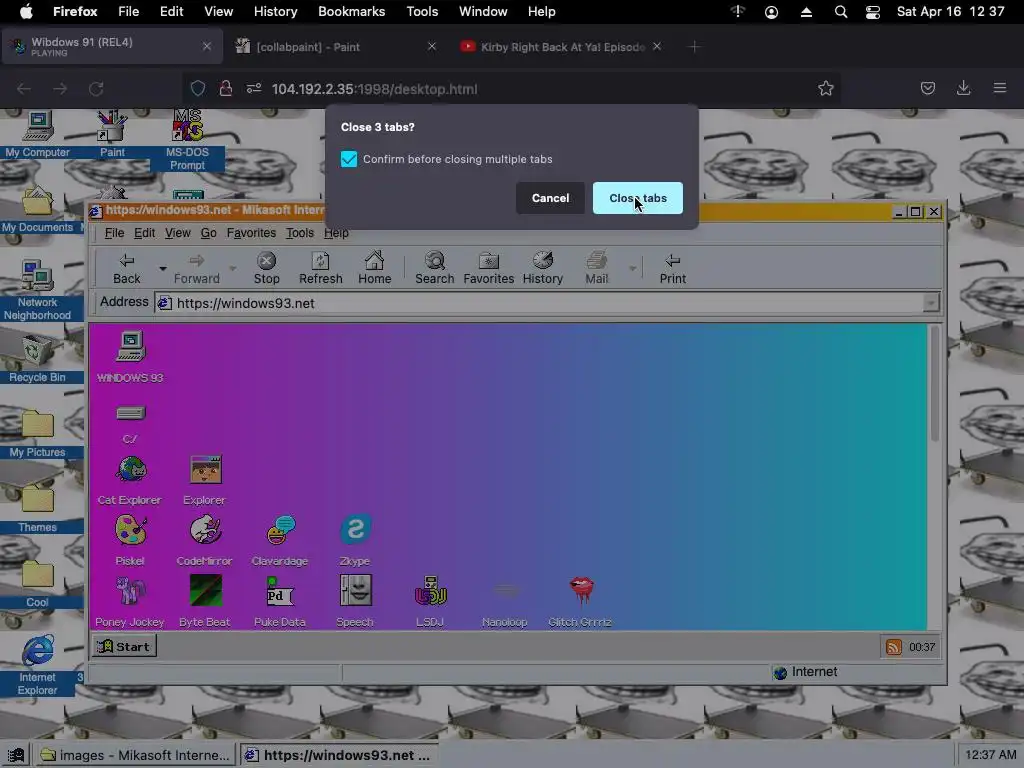Open Firefox Downloads icon

(963, 88)
